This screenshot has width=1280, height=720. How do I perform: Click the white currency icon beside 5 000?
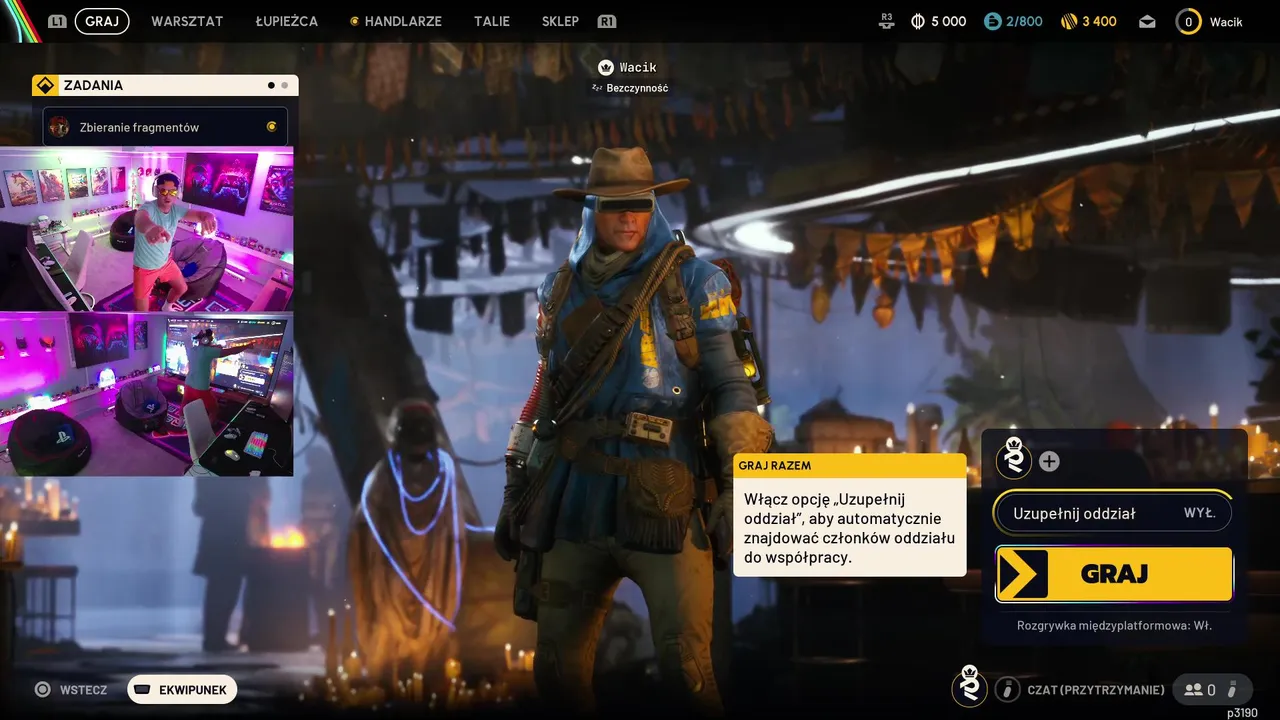pyautogui.click(x=918, y=21)
